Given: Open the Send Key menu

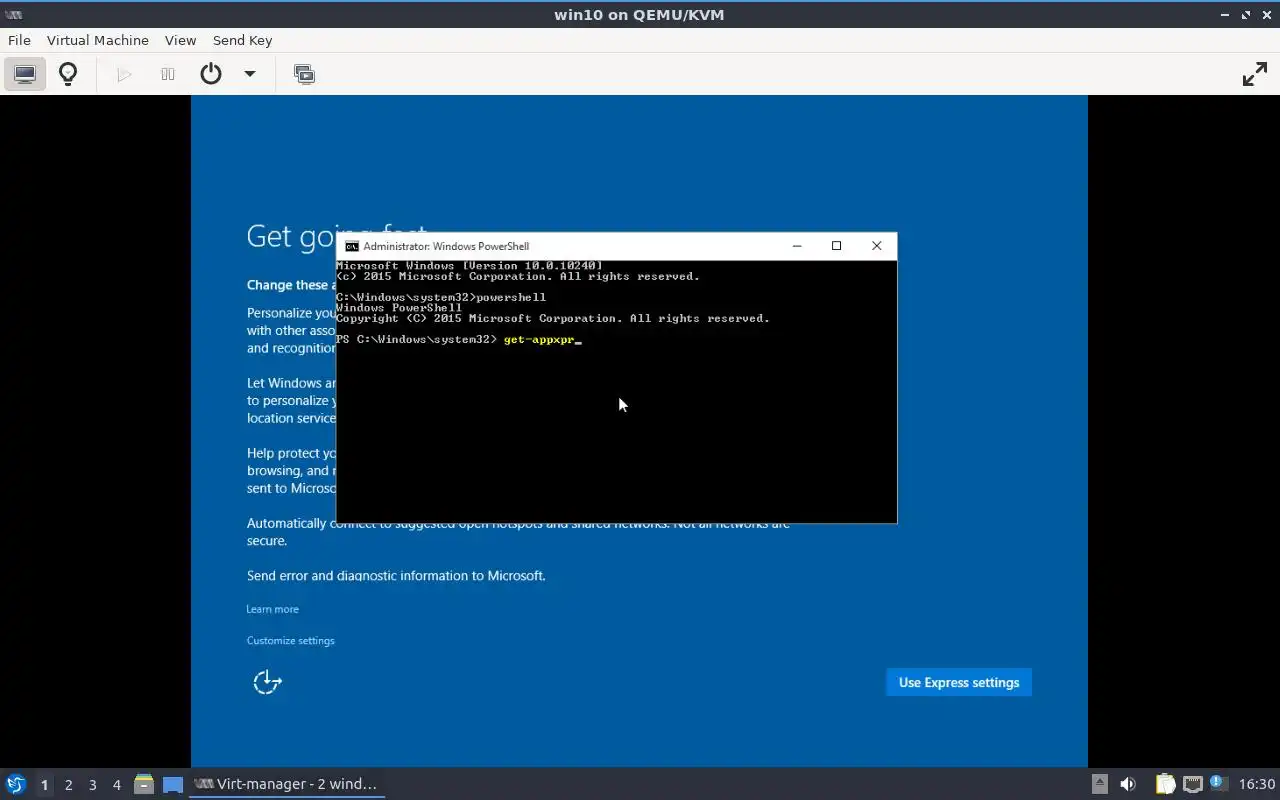Looking at the screenshot, I should click(x=242, y=40).
